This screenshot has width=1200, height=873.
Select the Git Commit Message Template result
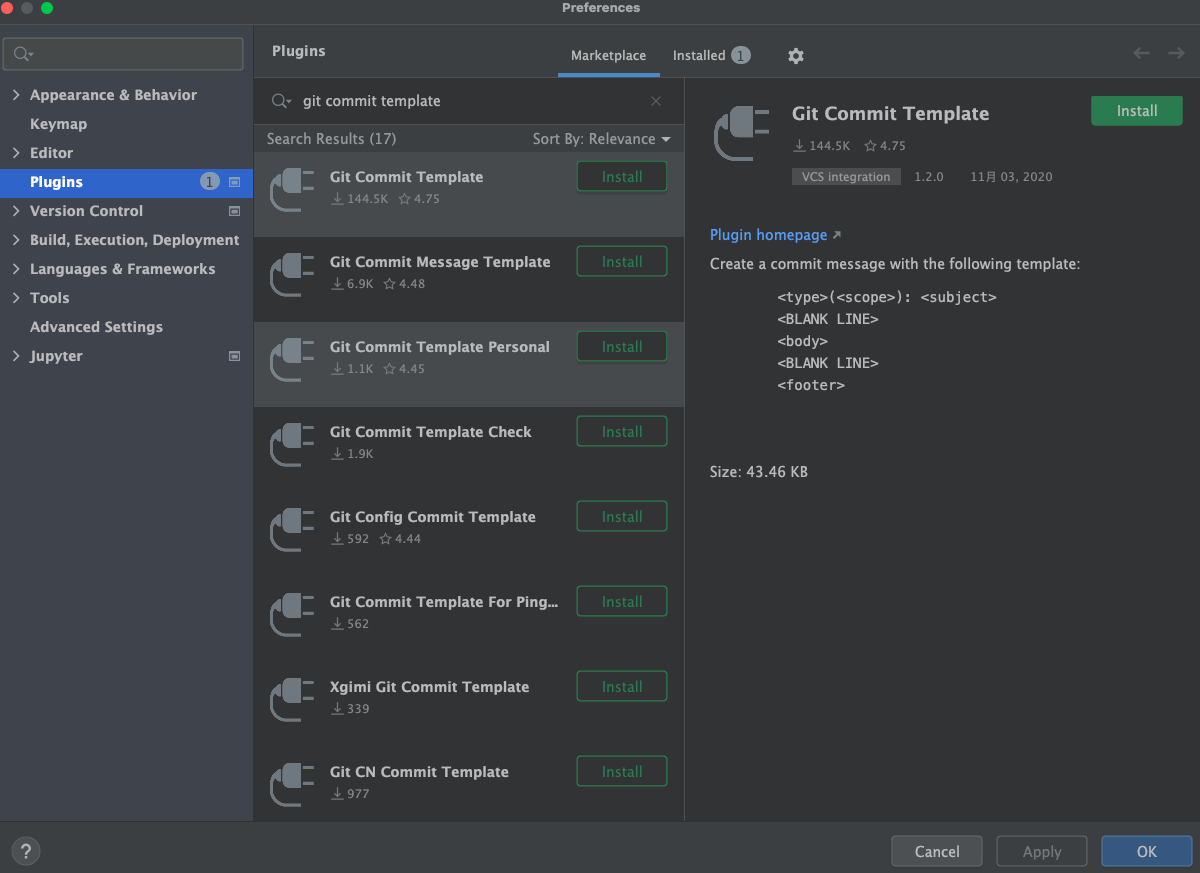point(469,279)
